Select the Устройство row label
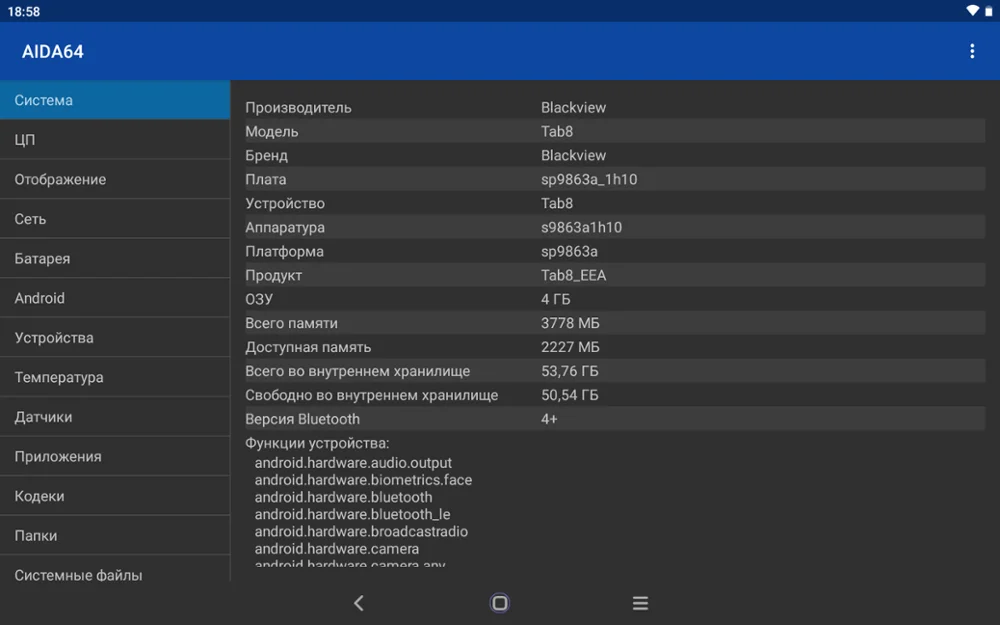This screenshot has width=1000, height=625. pyautogui.click(x=284, y=203)
